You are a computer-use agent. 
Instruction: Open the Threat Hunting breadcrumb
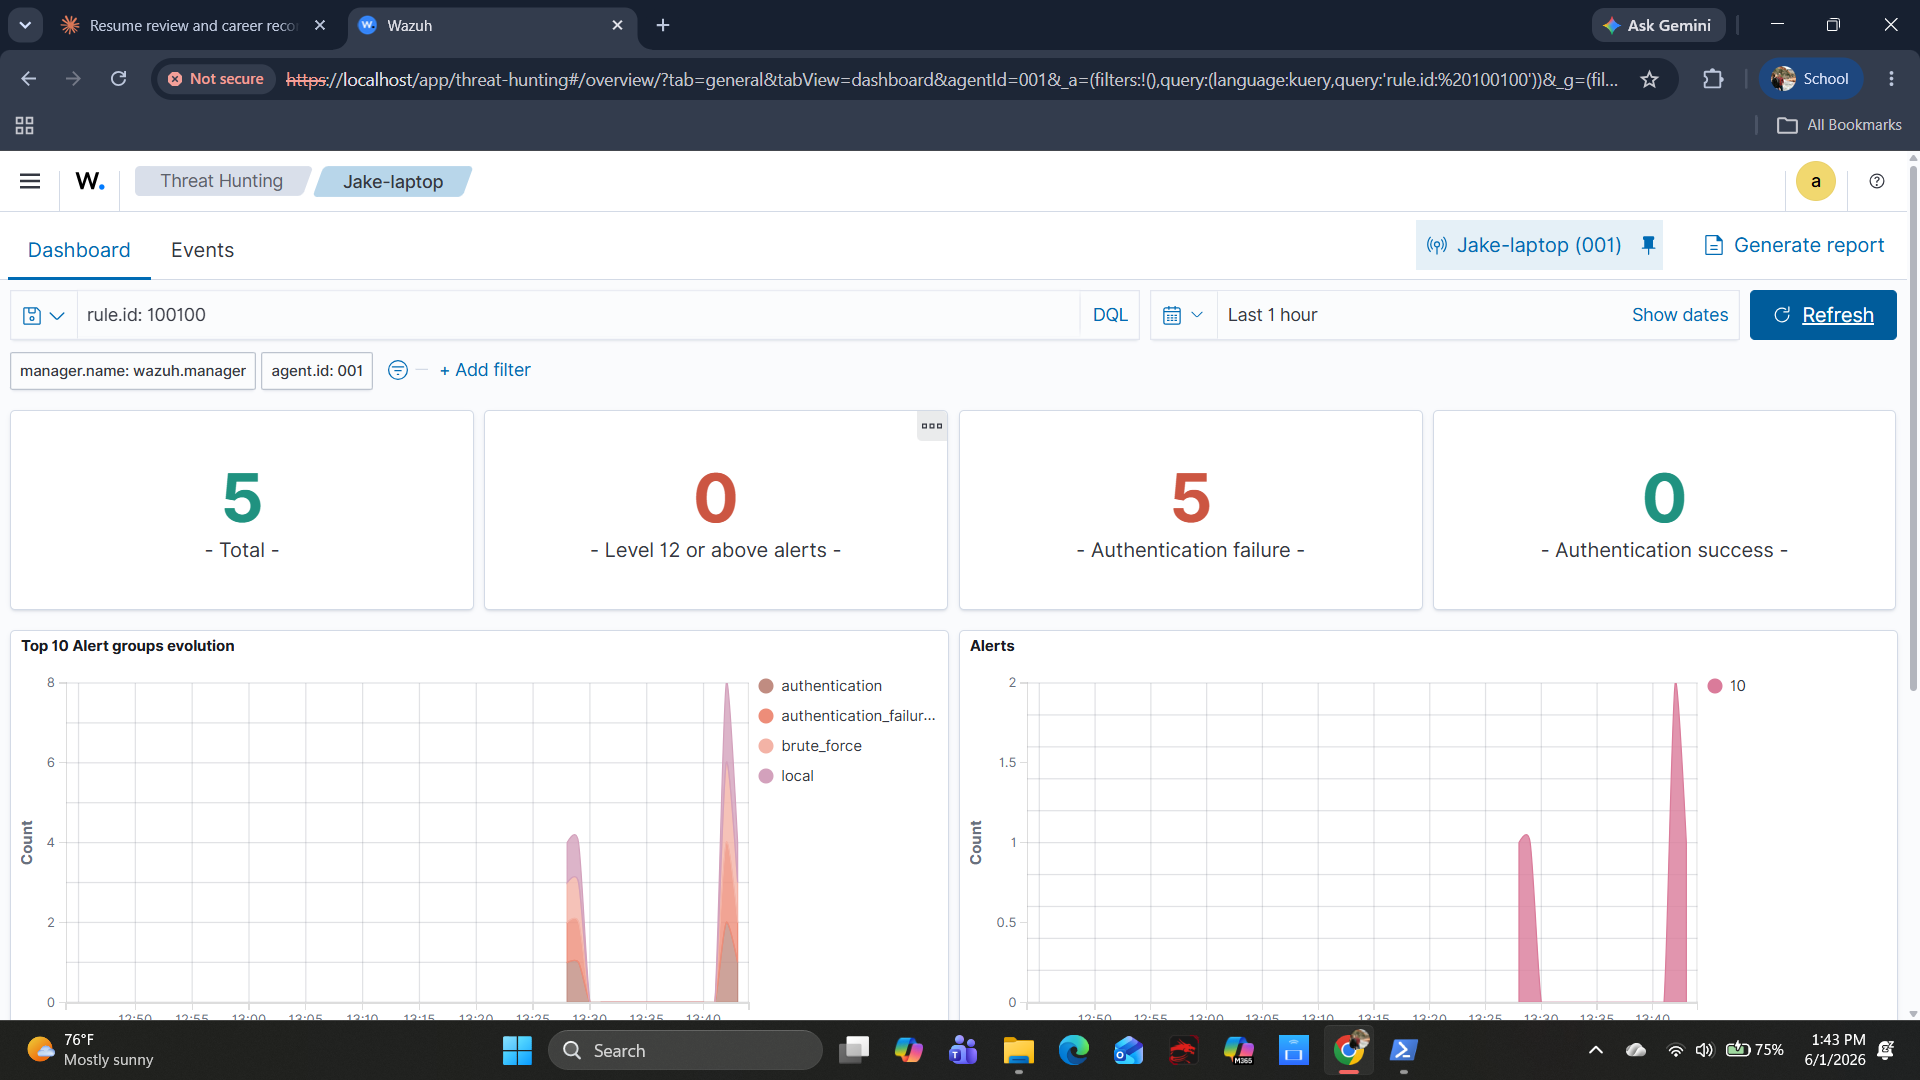click(x=222, y=181)
